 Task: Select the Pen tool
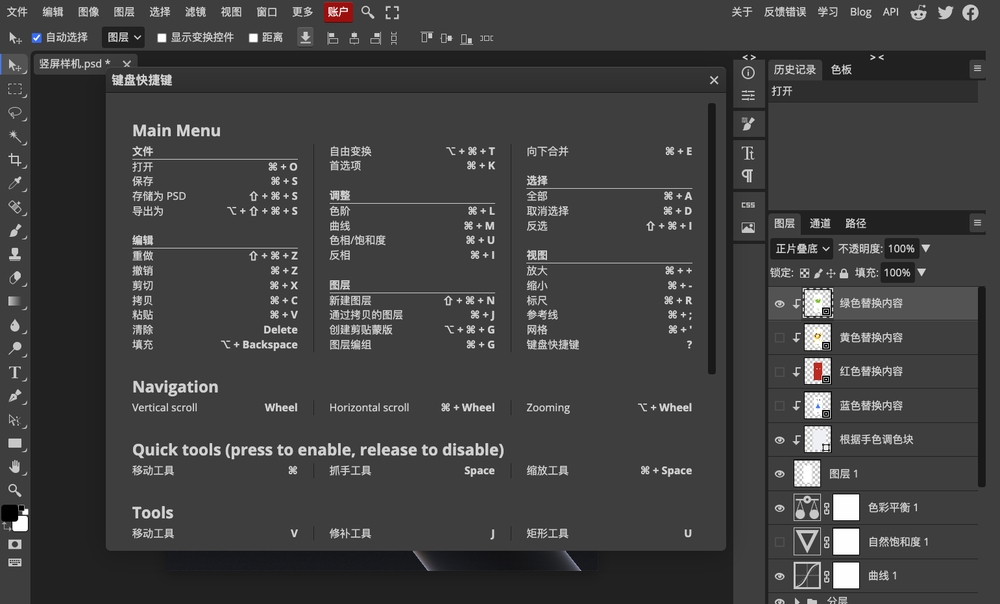click(15, 396)
